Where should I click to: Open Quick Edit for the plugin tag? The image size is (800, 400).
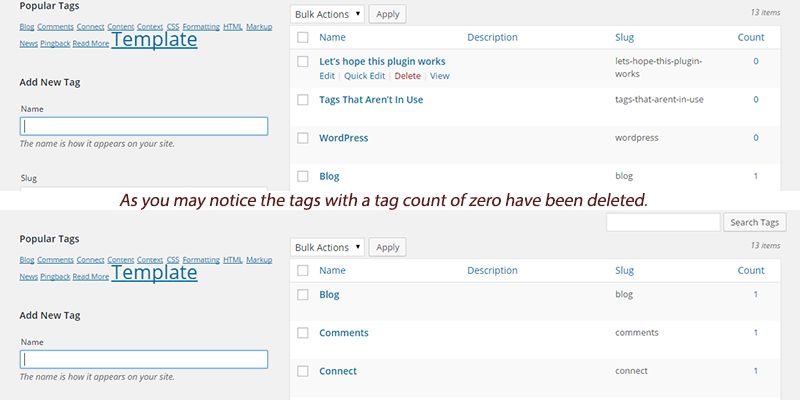[x=365, y=76]
